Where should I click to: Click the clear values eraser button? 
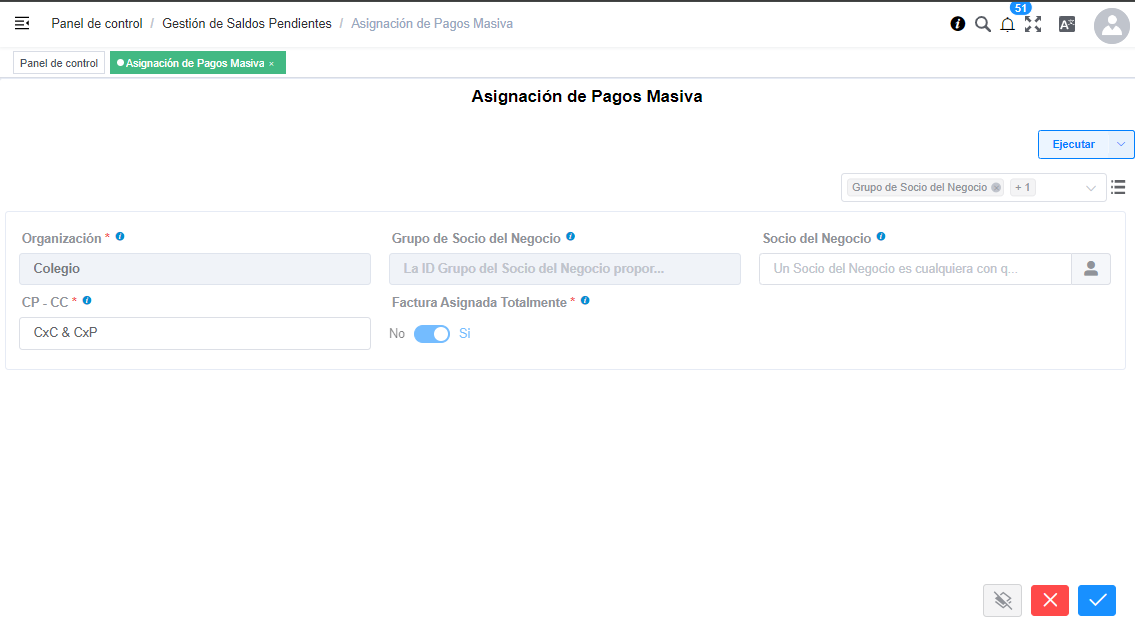[1003, 601]
